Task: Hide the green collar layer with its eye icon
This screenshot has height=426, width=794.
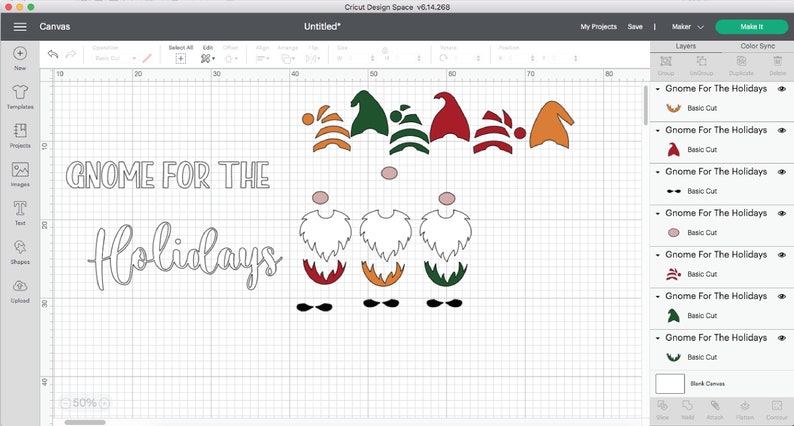Action: (x=782, y=338)
